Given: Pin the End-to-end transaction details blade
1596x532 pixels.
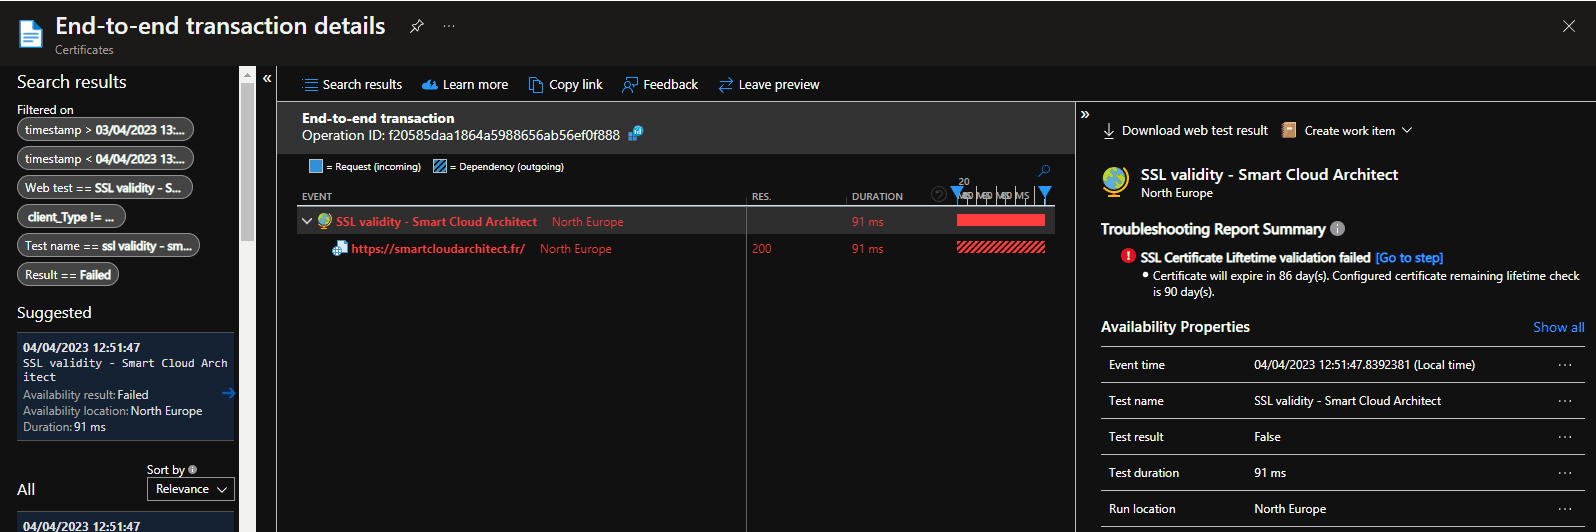Looking at the screenshot, I should 417,27.
